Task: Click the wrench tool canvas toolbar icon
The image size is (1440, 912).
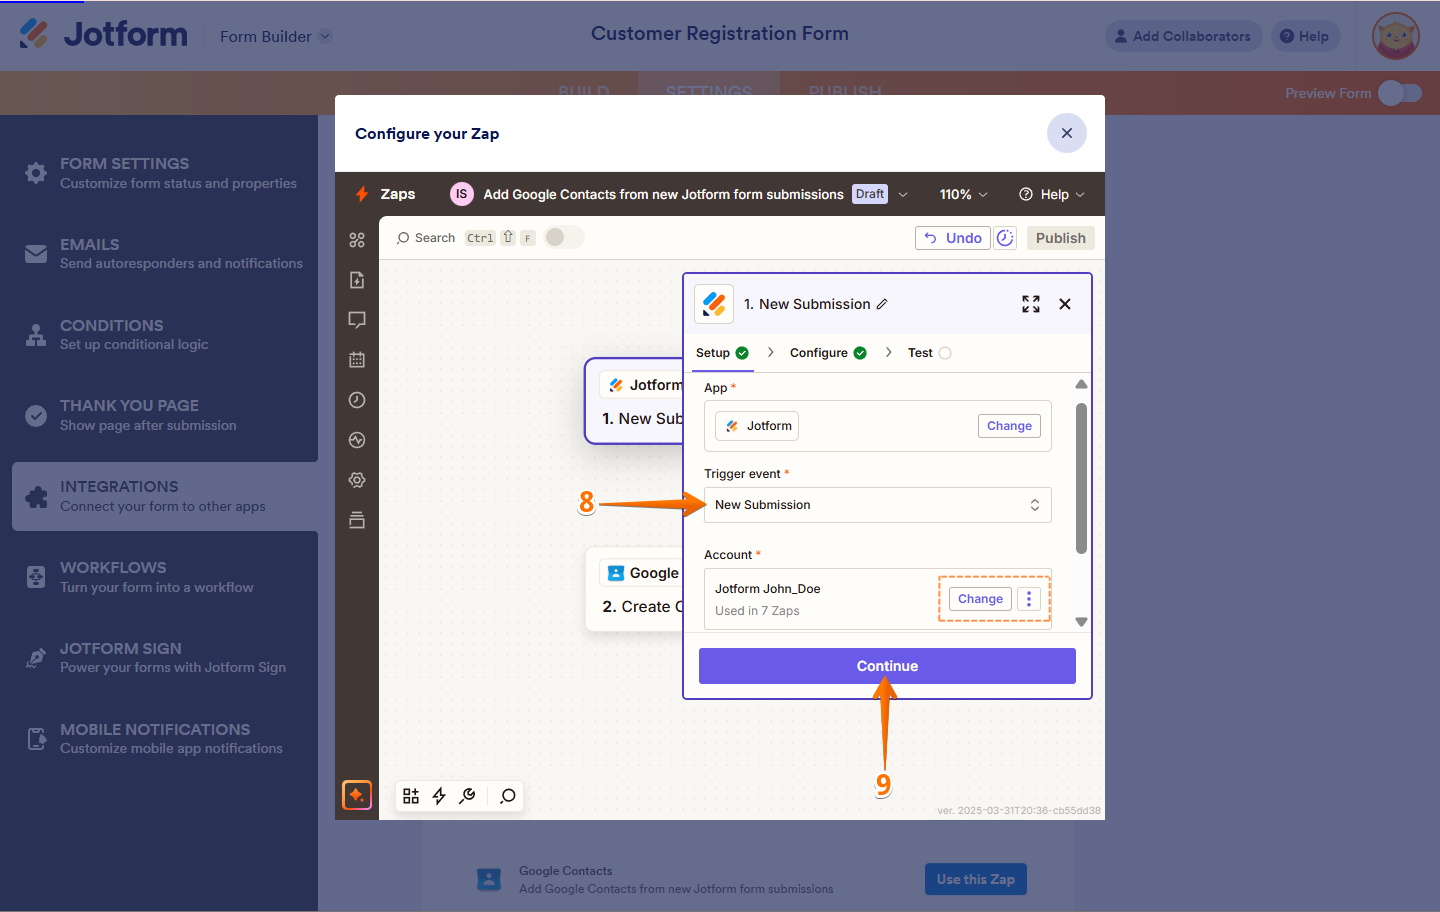Action: 467,796
